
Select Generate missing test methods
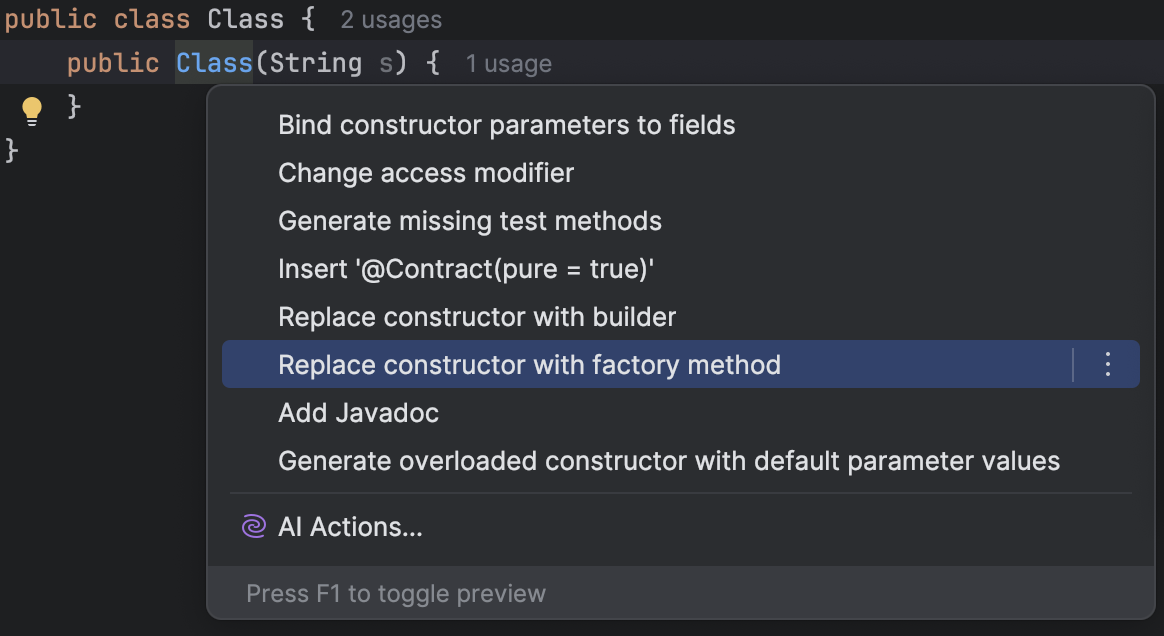(x=469, y=221)
